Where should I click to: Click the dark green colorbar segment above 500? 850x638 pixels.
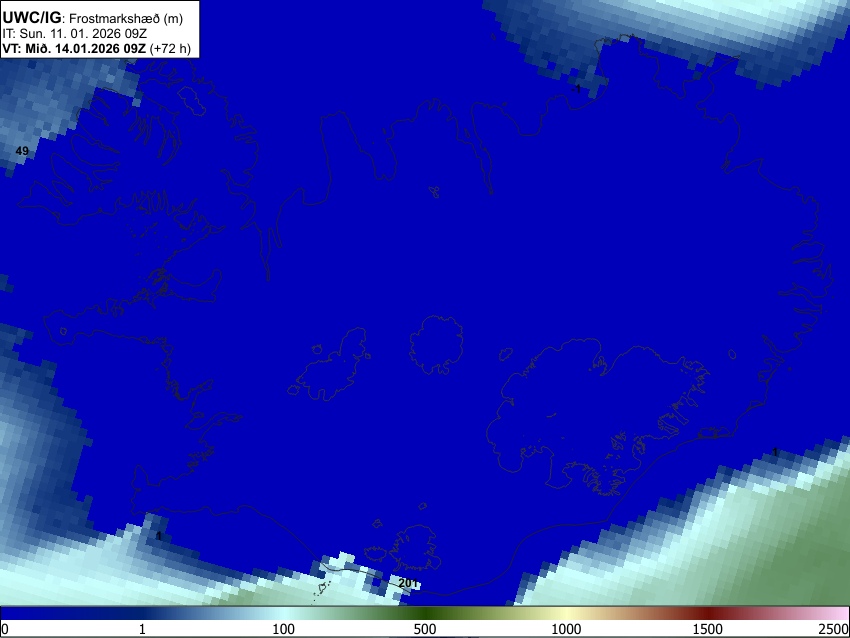tap(425, 613)
